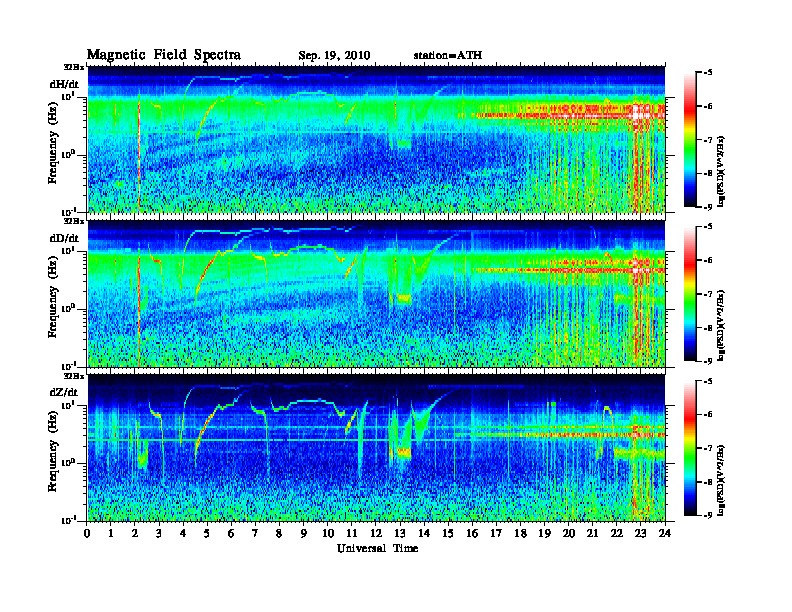Image resolution: width=792 pixels, height=612 pixels.
Task: Click hour "14" on the Universal Time axis
Action: point(424,533)
